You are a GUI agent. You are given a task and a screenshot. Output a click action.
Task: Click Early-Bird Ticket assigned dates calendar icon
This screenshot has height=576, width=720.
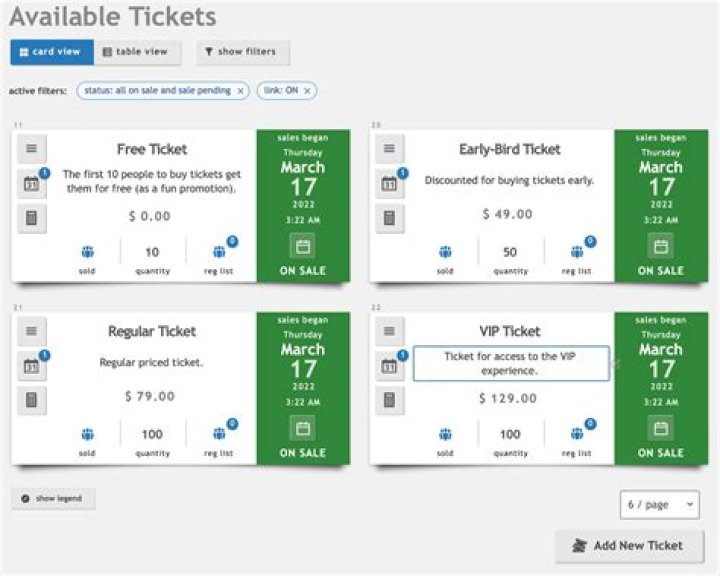pos(389,184)
